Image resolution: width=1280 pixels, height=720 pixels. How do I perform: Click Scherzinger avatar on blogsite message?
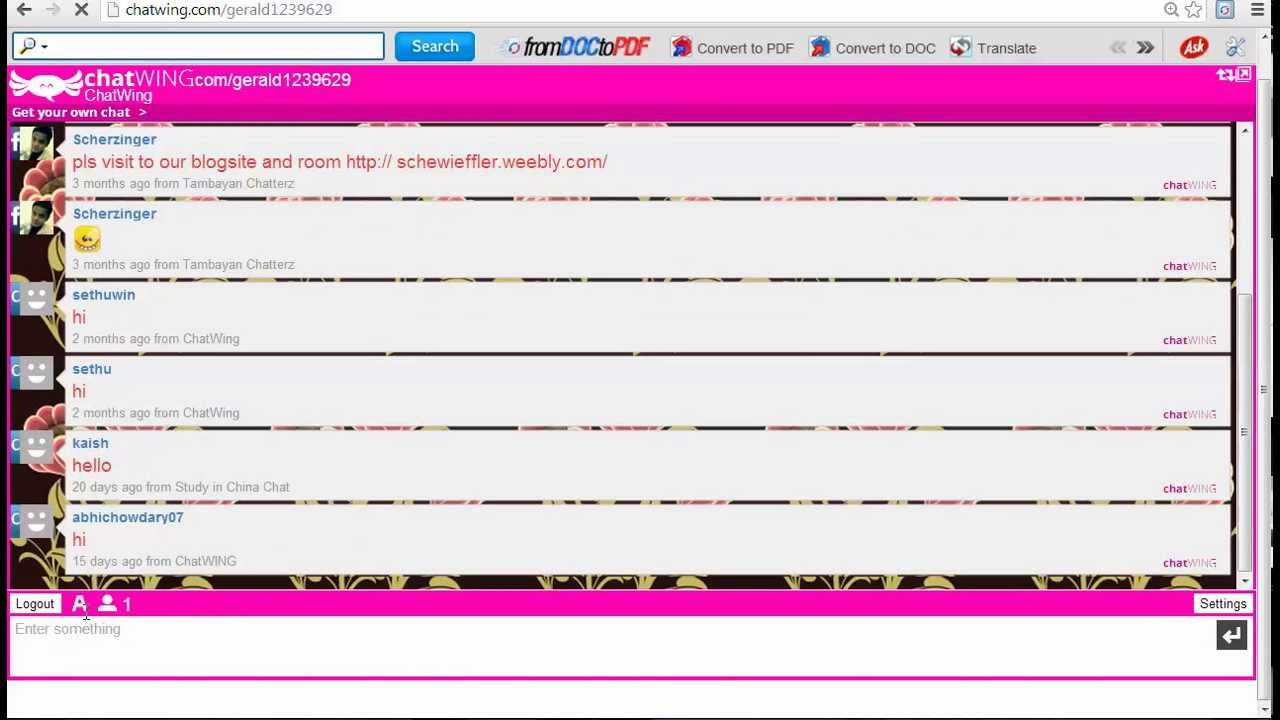tap(37, 145)
